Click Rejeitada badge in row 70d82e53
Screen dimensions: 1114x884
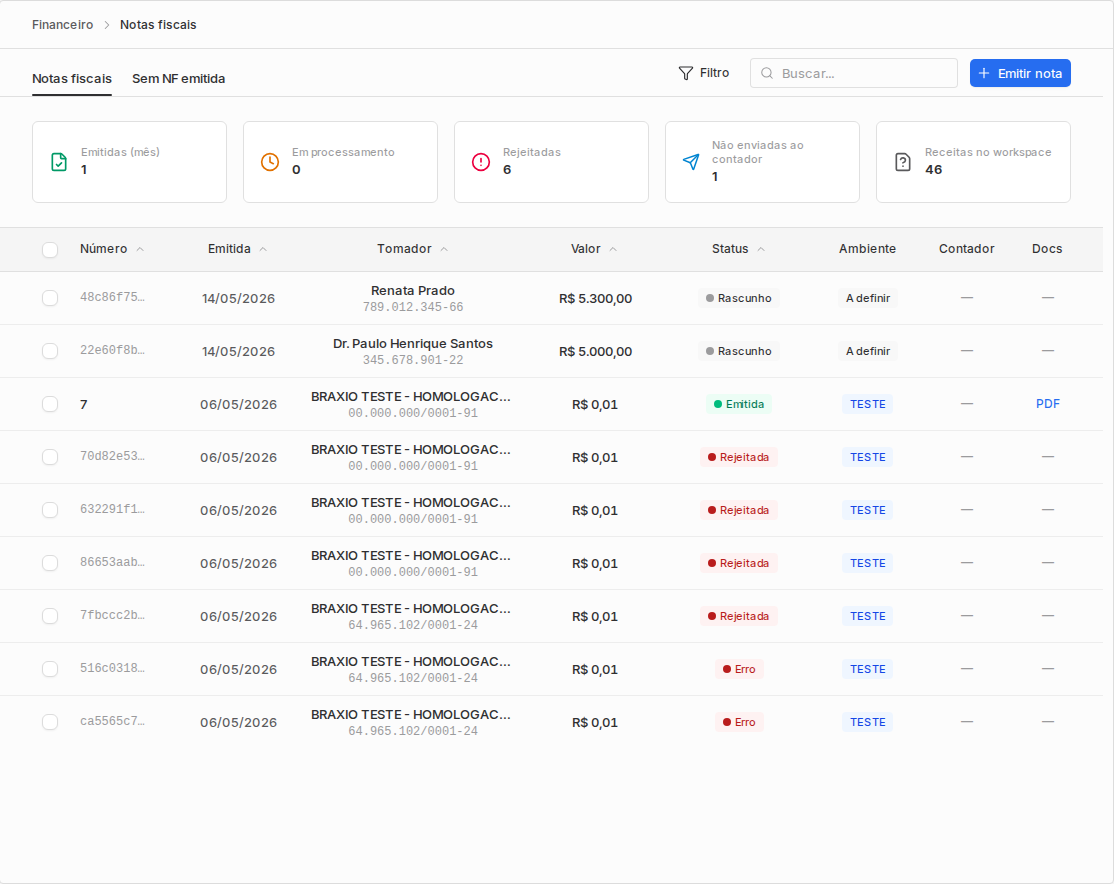point(738,458)
